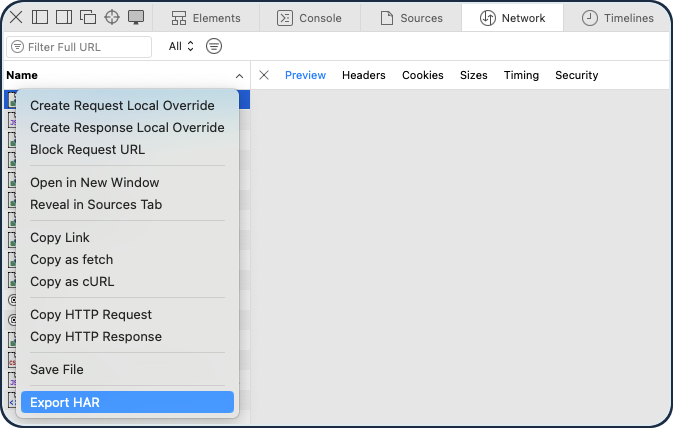Viewport: 673px width, 428px height.
Task: Close the Web Inspector with the X icon
Action: click(16, 17)
